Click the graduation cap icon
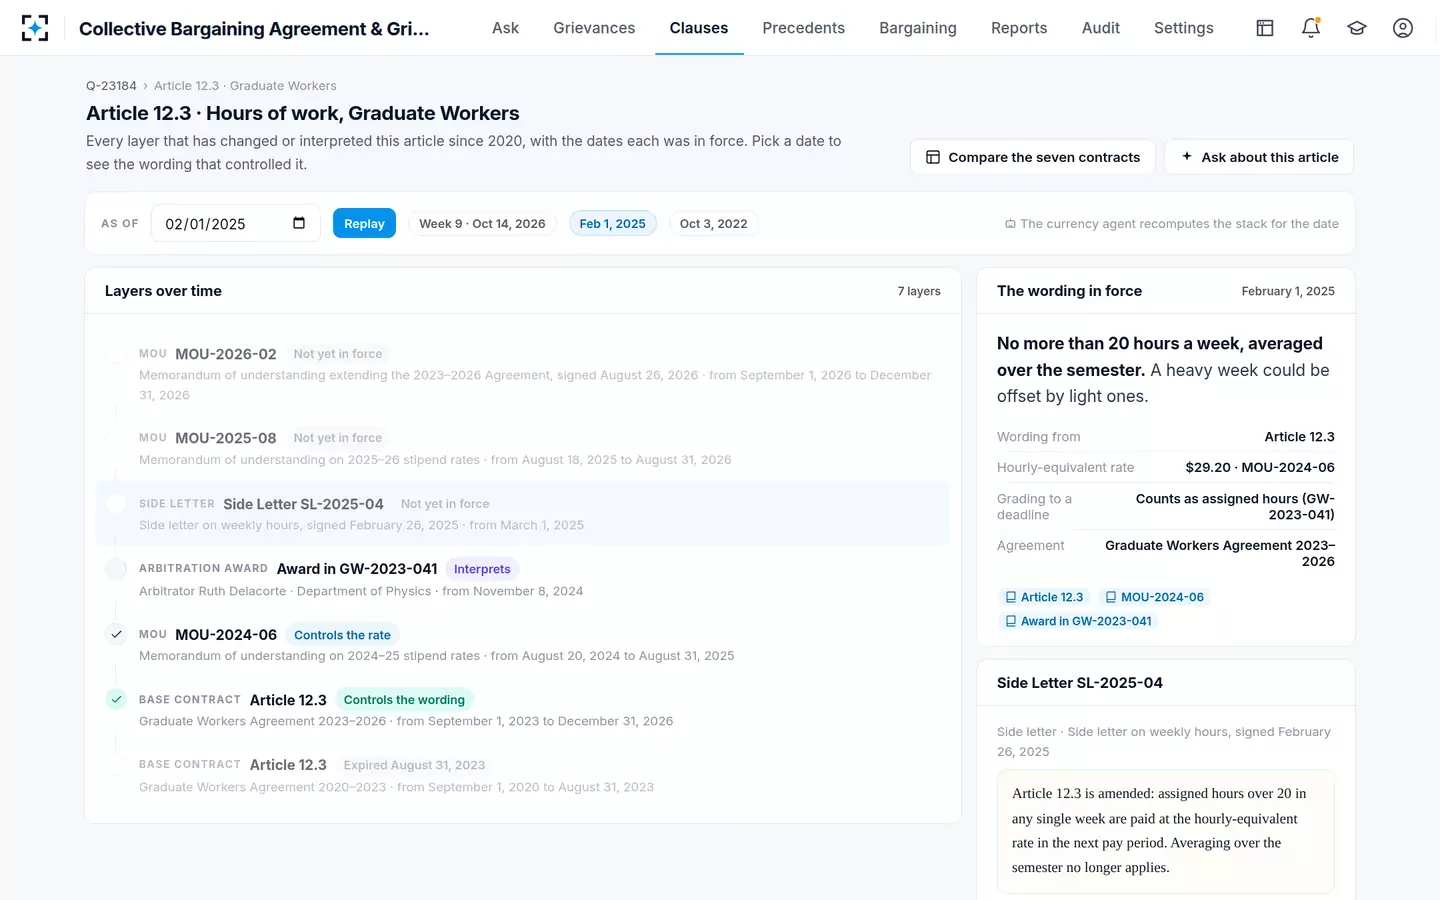This screenshot has width=1440, height=900. [x=1357, y=28]
